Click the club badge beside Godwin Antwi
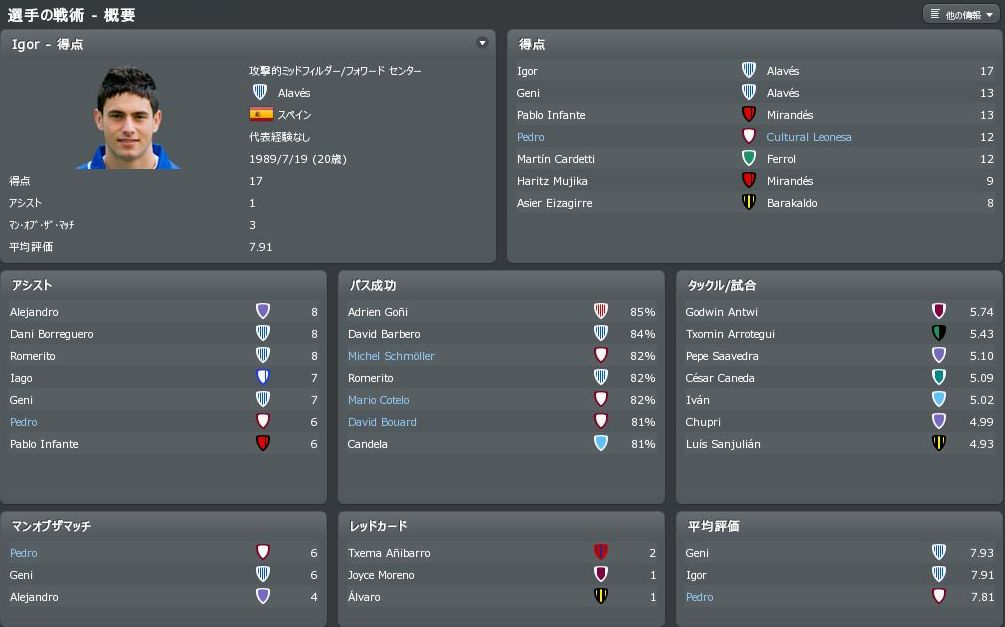This screenshot has width=1005, height=627. tap(939, 312)
